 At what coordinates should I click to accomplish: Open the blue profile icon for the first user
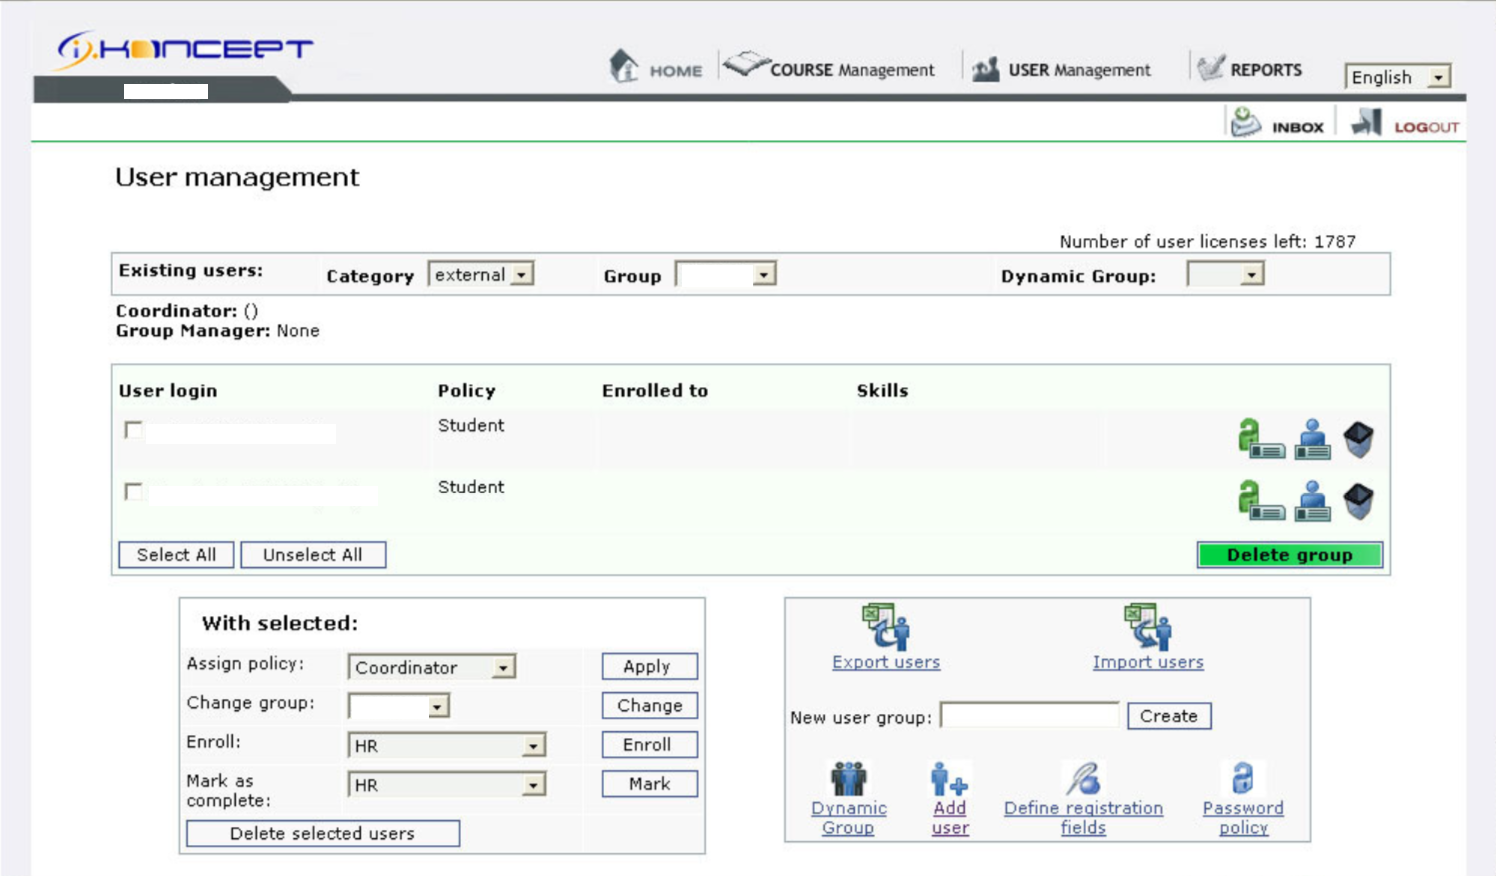click(1312, 439)
